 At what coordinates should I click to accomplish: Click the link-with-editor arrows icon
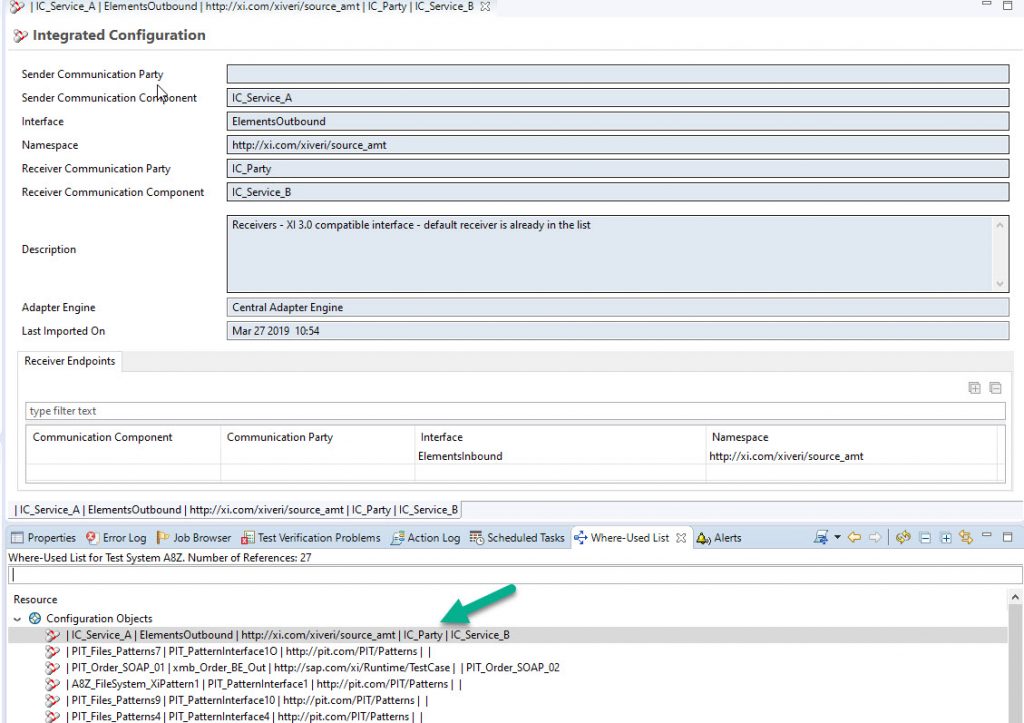coord(966,538)
